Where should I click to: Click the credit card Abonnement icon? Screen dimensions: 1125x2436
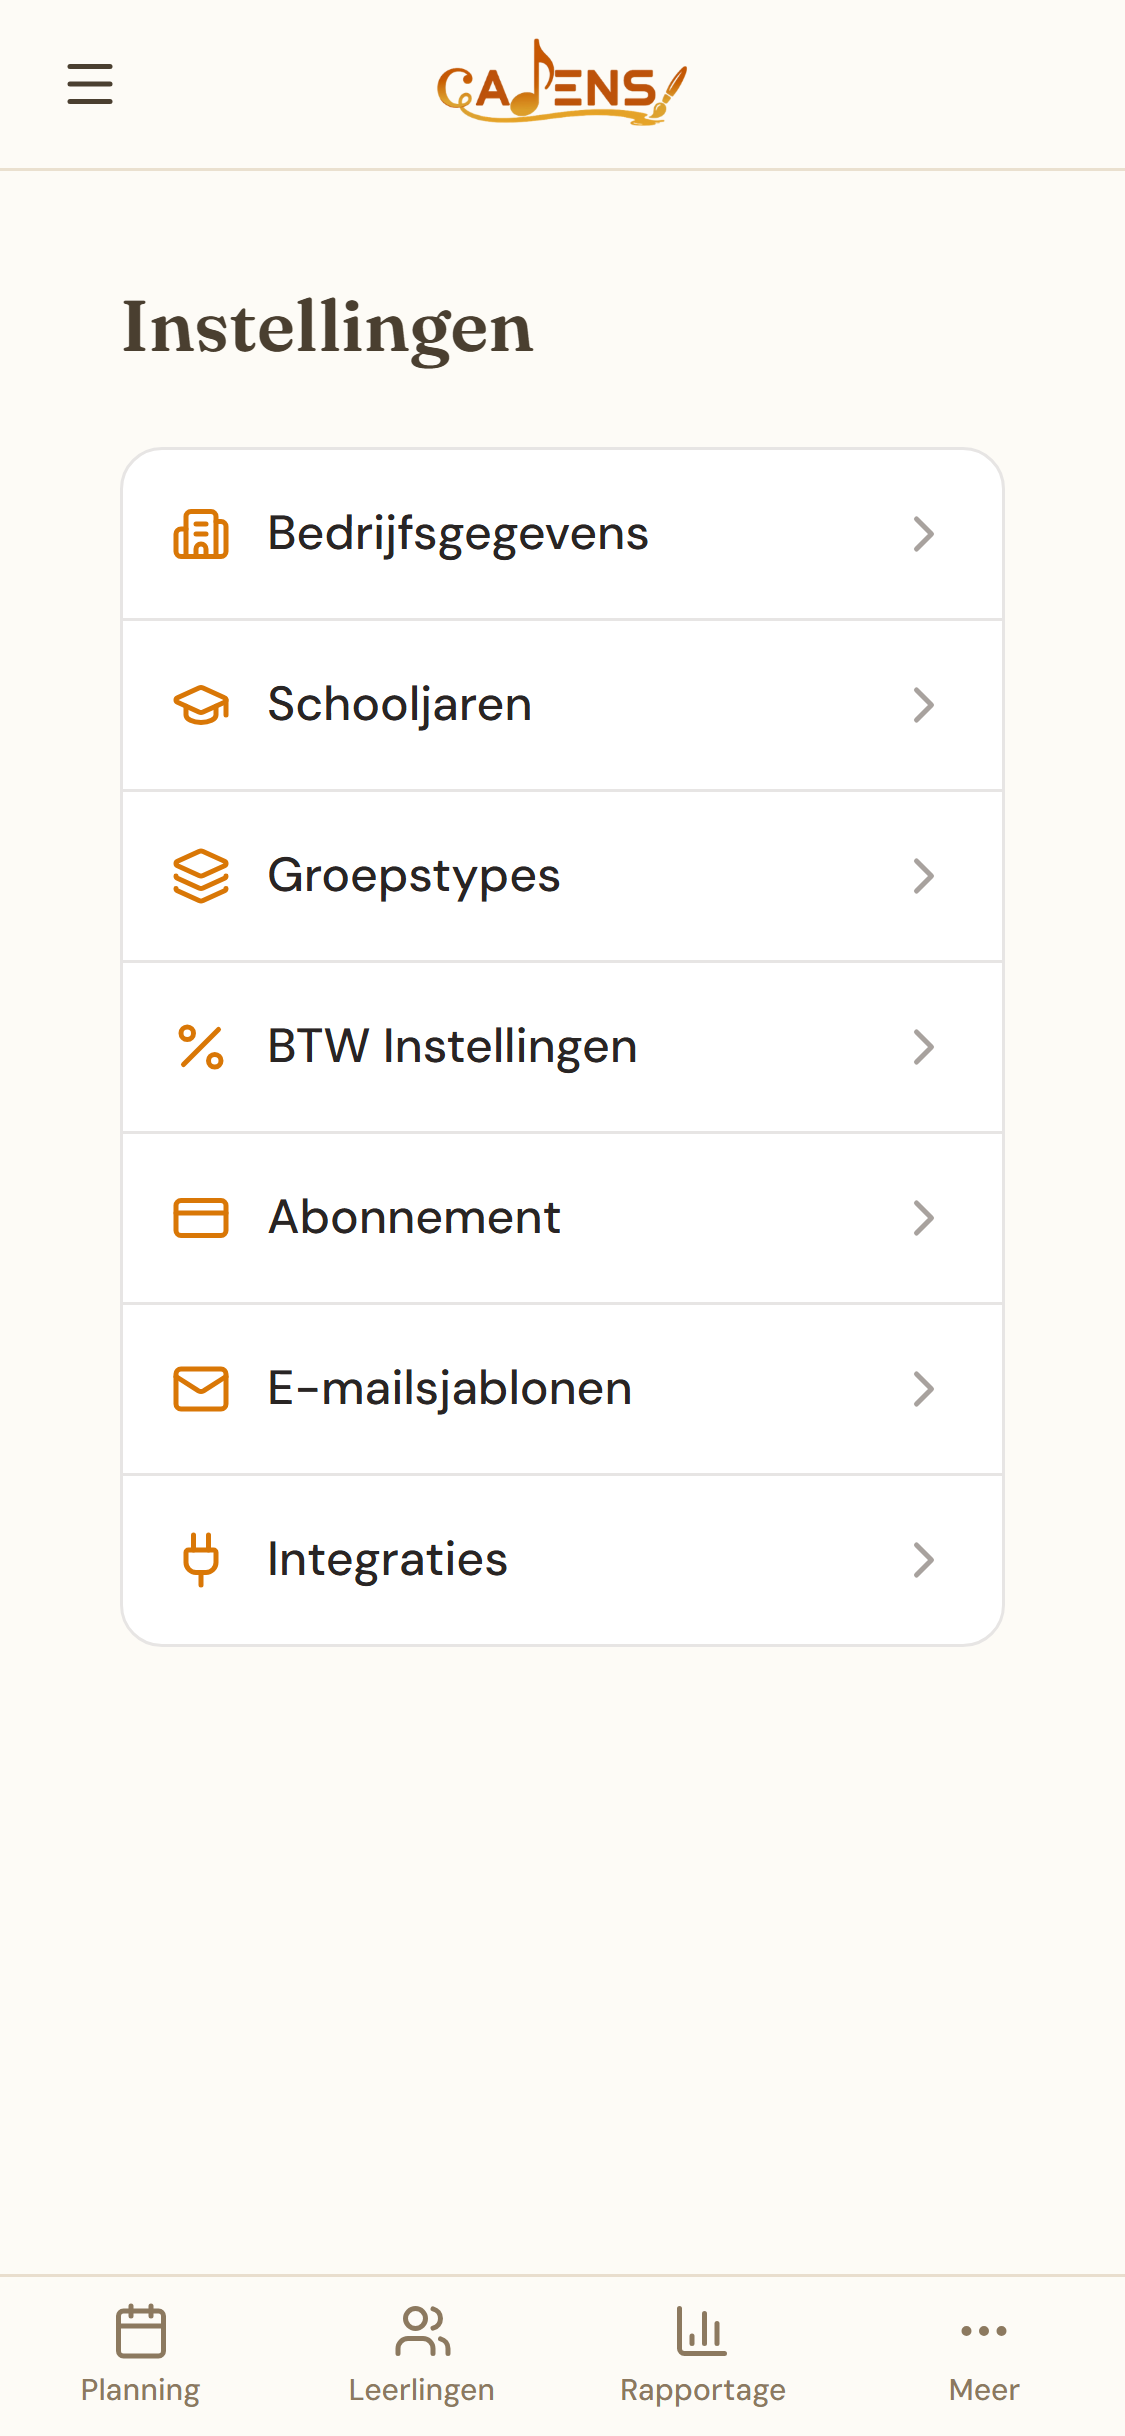click(x=201, y=1218)
